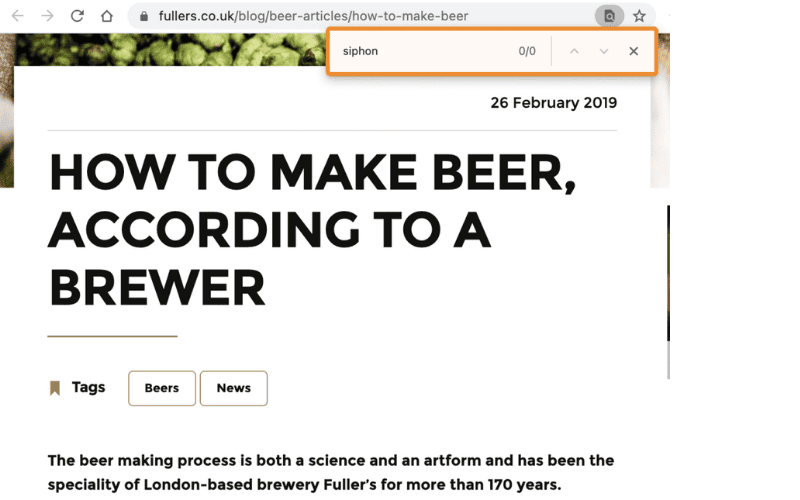View site info via the padlock icon

144,16
